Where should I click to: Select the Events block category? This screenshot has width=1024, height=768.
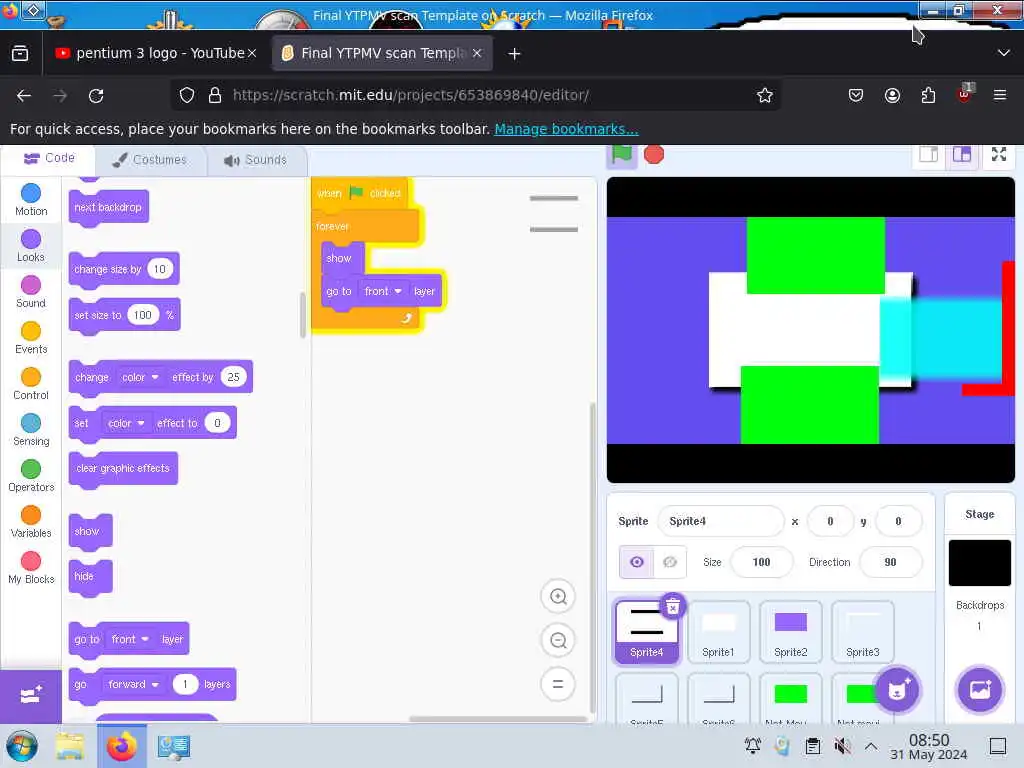coord(31,338)
